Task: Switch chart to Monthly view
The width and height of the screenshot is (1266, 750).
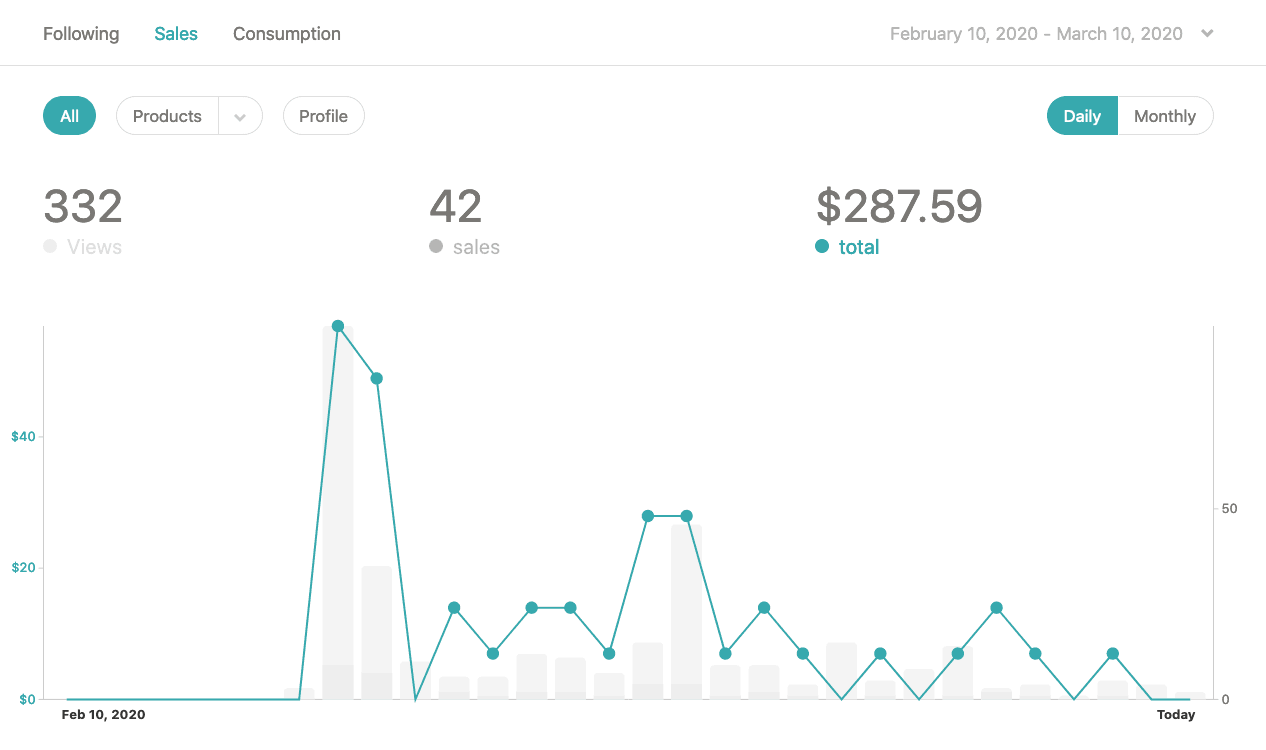Action: pos(1164,115)
